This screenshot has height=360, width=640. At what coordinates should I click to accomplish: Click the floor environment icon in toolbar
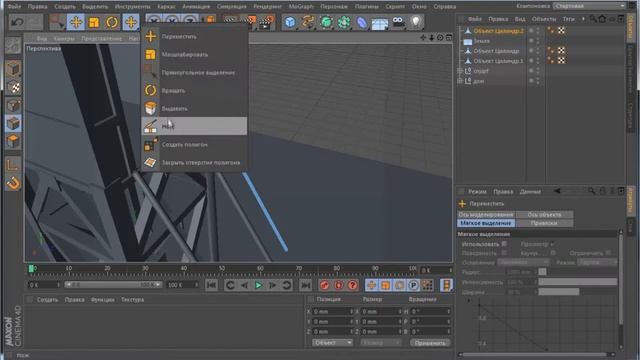pyautogui.click(x=380, y=22)
